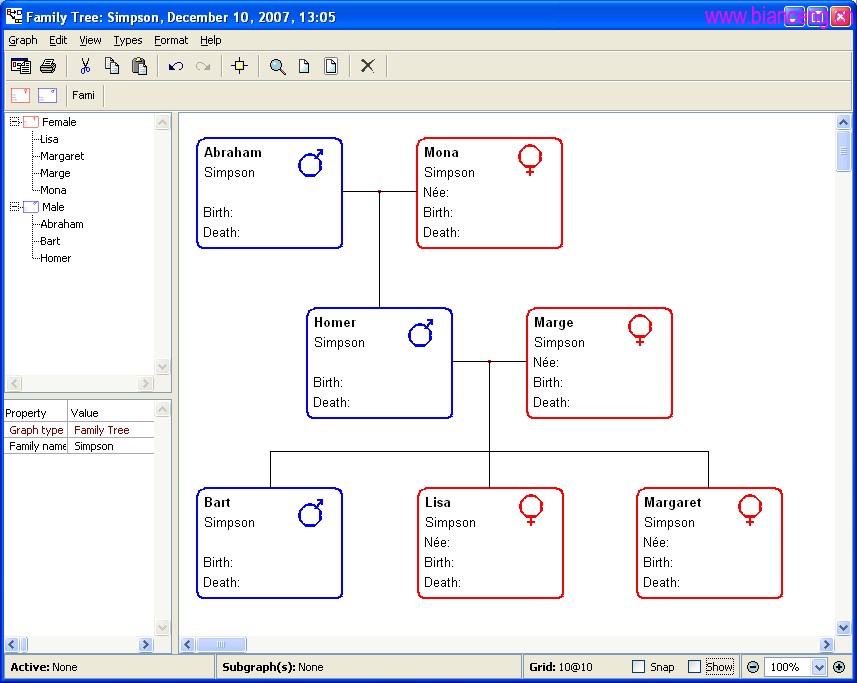This screenshot has width=857, height=683.
Task: Collapse the Male tree node
Action: point(14,207)
